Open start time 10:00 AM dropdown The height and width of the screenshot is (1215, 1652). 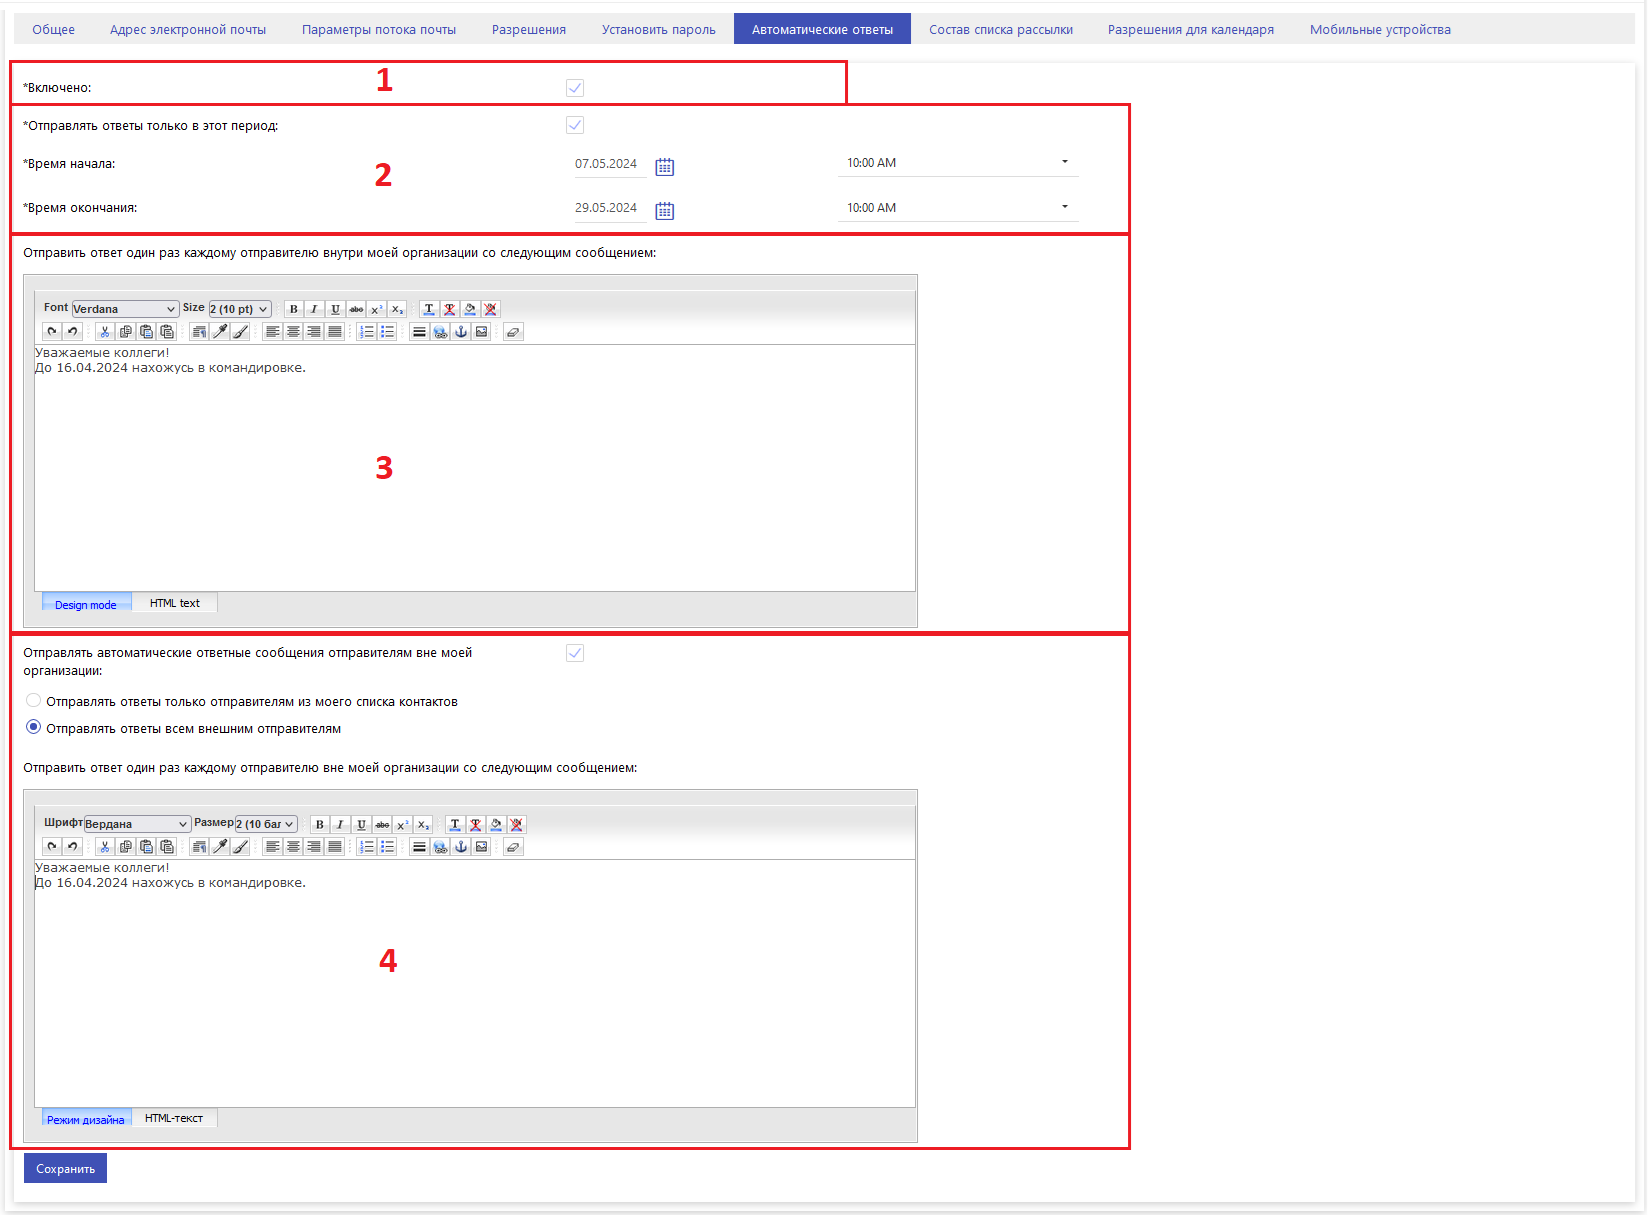958,163
